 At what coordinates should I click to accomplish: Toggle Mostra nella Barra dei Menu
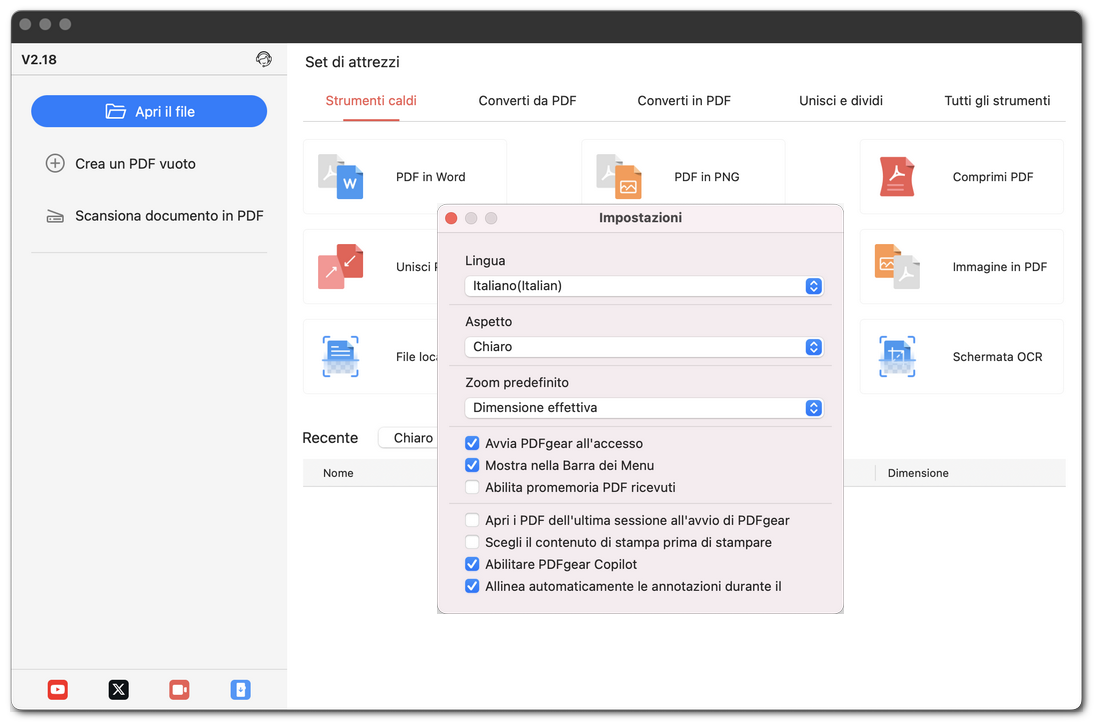(472, 465)
